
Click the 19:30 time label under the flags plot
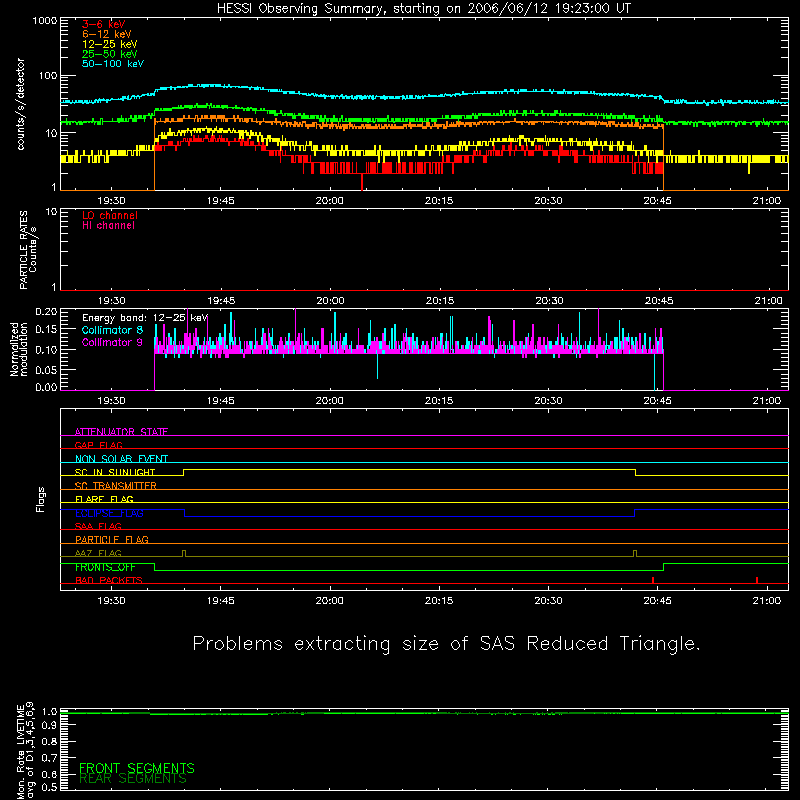(x=111, y=601)
